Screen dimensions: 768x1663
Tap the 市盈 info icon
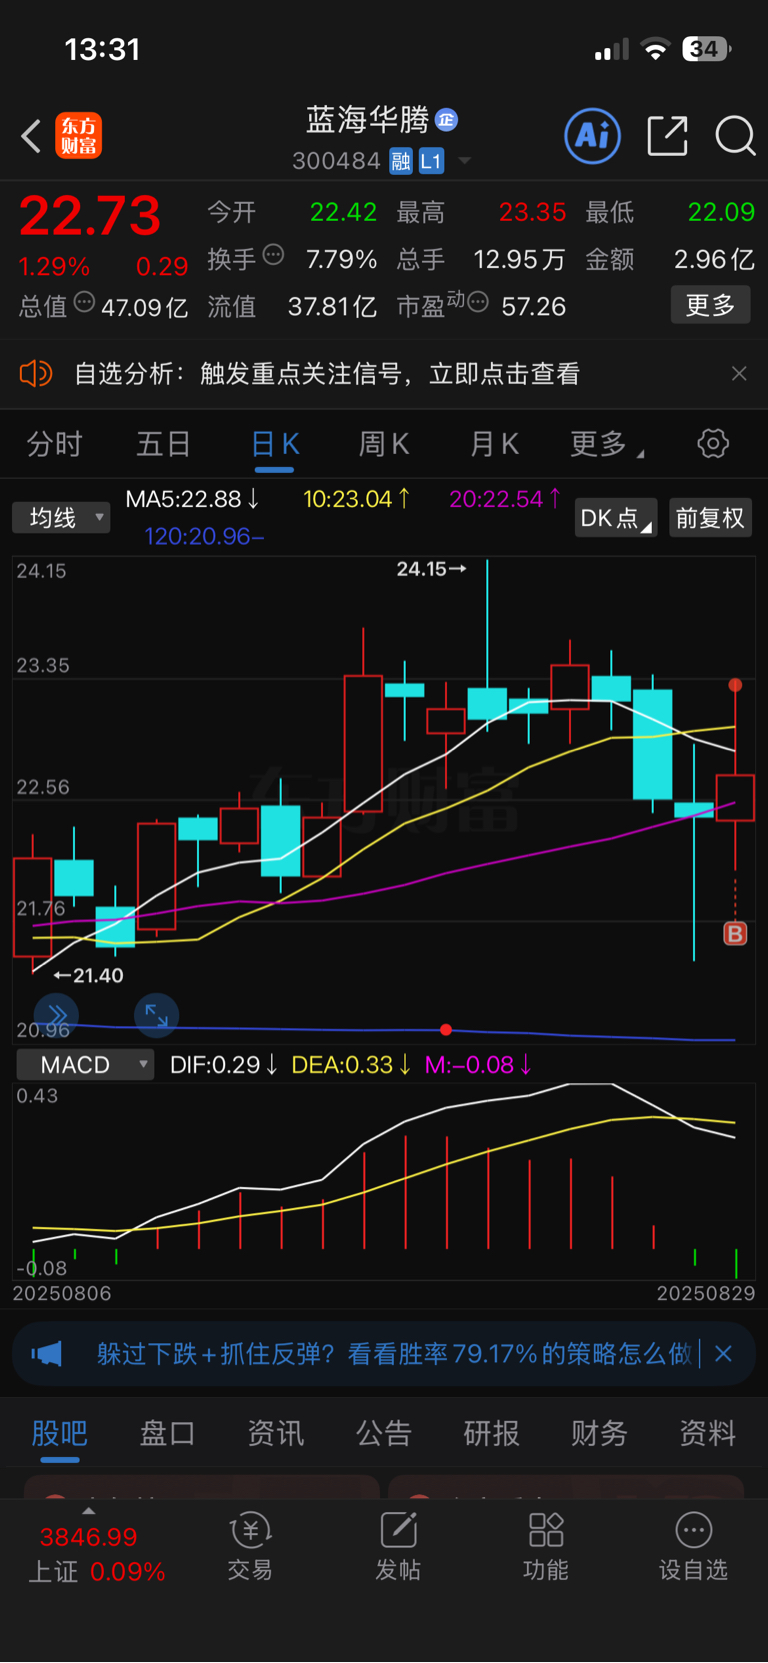click(478, 302)
